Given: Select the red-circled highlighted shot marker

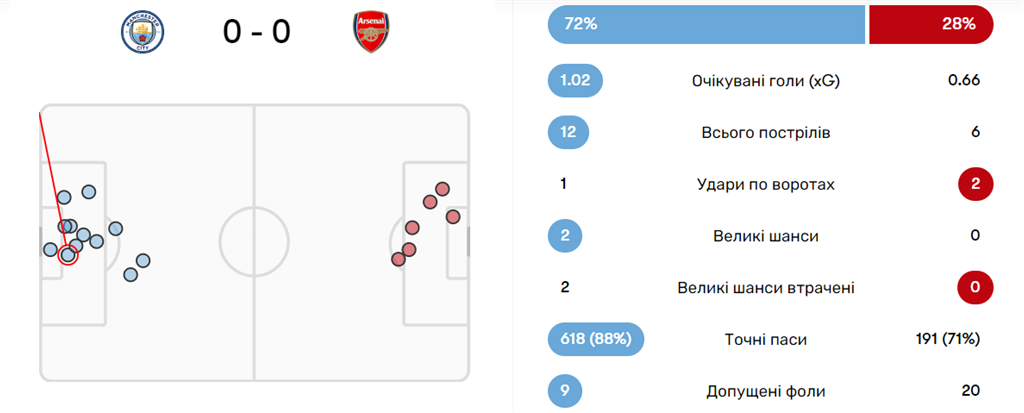Looking at the screenshot, I should pos(68,254).
